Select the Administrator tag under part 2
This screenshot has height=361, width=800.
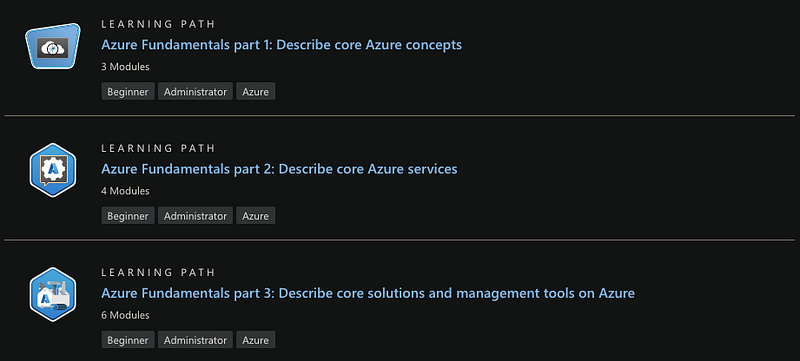point(195,216)
